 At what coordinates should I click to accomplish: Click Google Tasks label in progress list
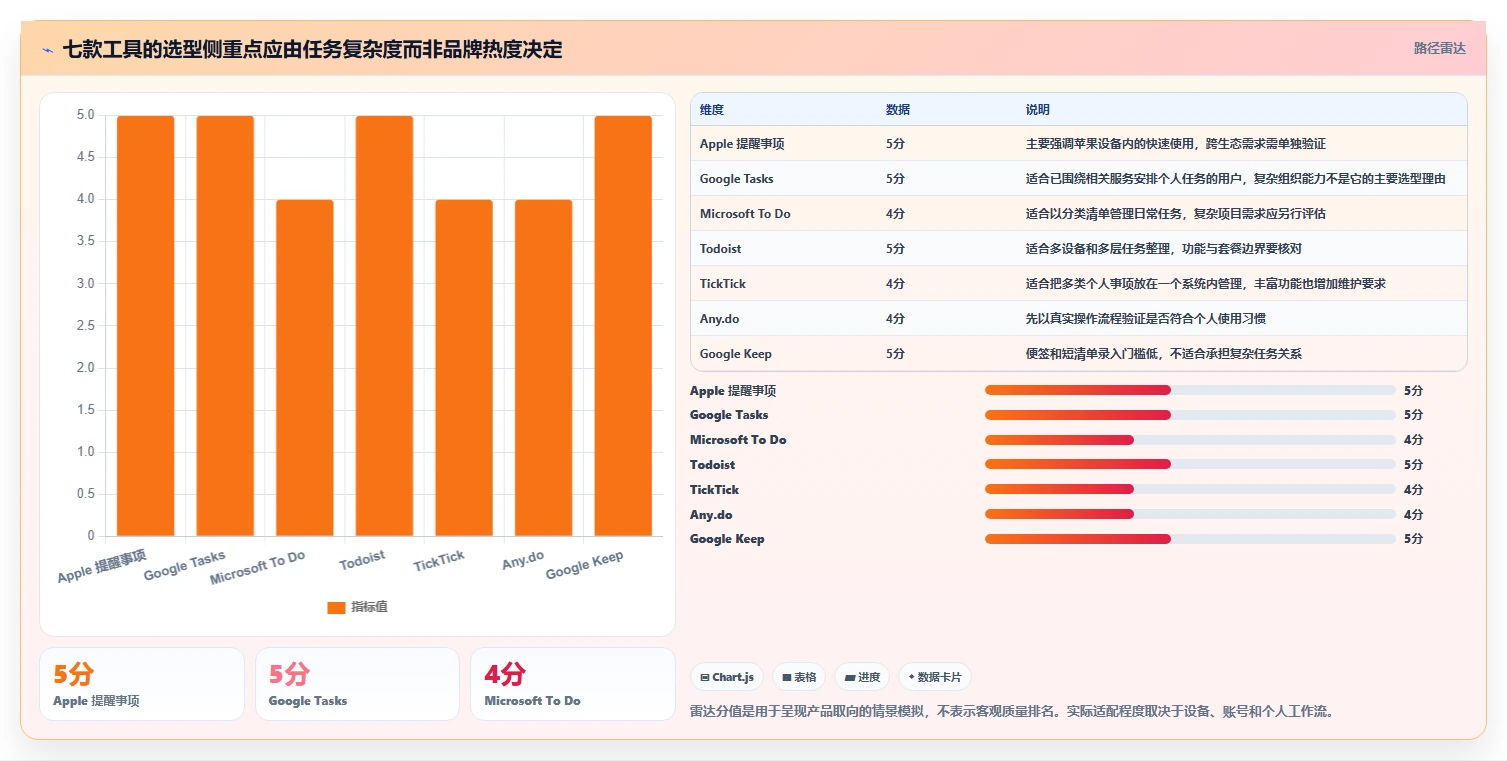point(729,415)
